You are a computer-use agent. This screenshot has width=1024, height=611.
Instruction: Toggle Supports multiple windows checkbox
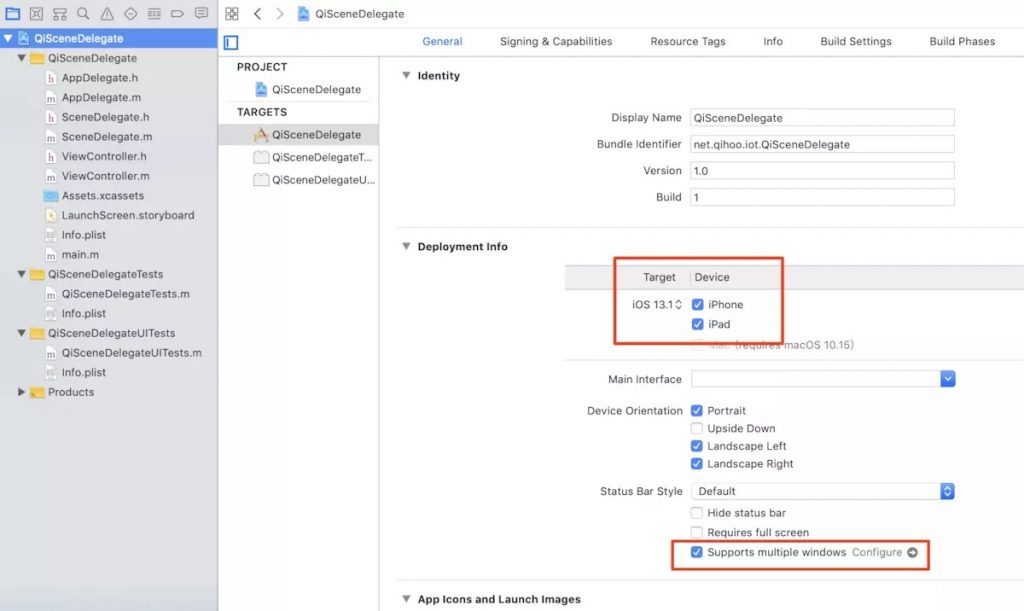(x=697, y=552)
